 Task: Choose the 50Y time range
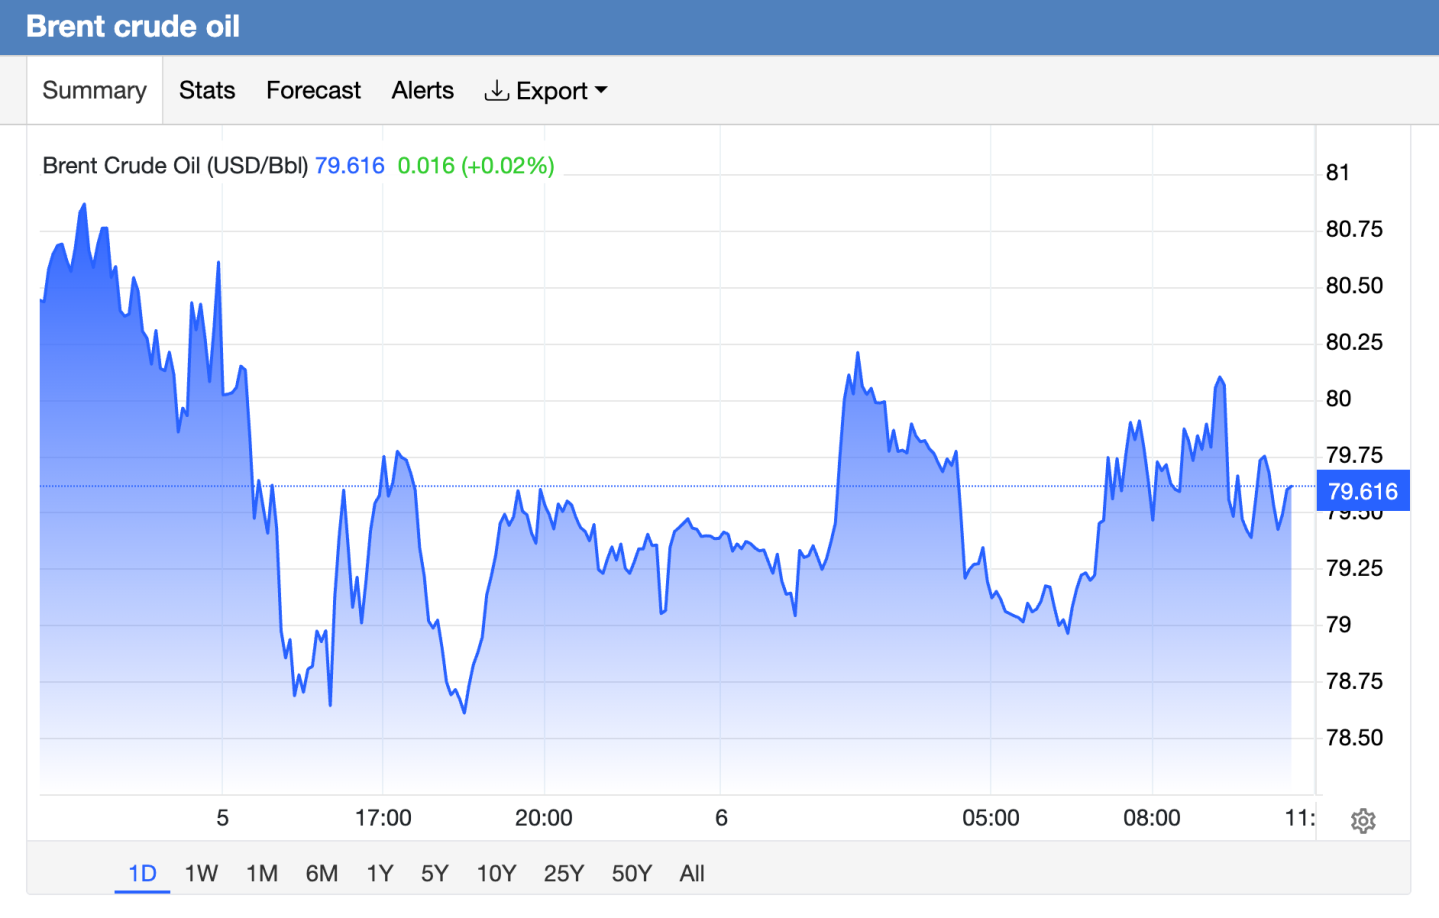(x=632, y=873)
